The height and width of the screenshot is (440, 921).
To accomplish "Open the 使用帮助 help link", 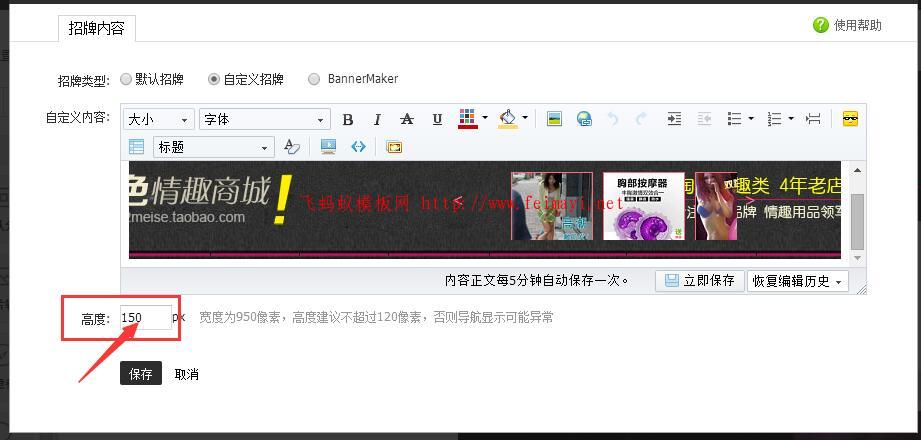I will pyautogui.click(x=848, y=25).
